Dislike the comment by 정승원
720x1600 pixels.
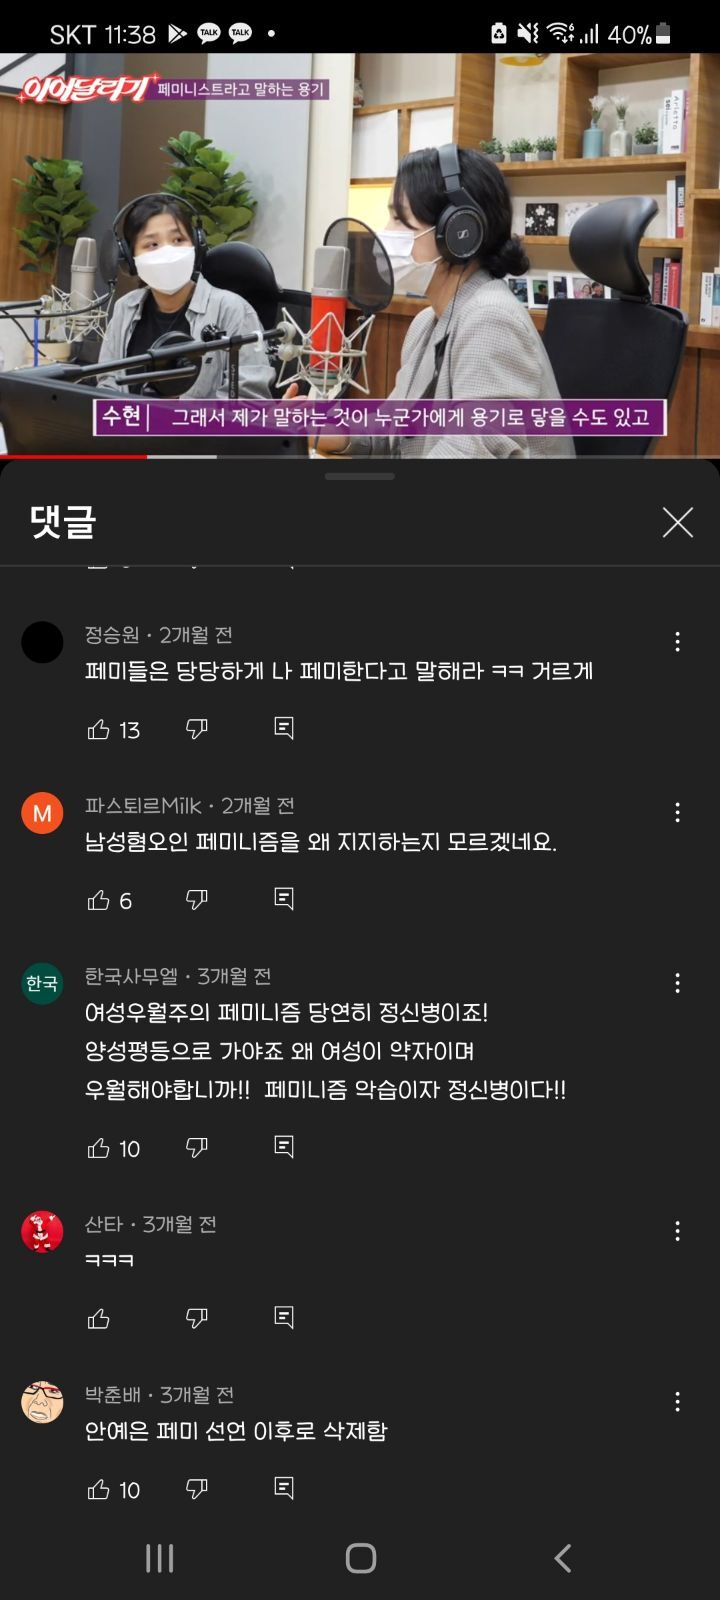[197, 729]
